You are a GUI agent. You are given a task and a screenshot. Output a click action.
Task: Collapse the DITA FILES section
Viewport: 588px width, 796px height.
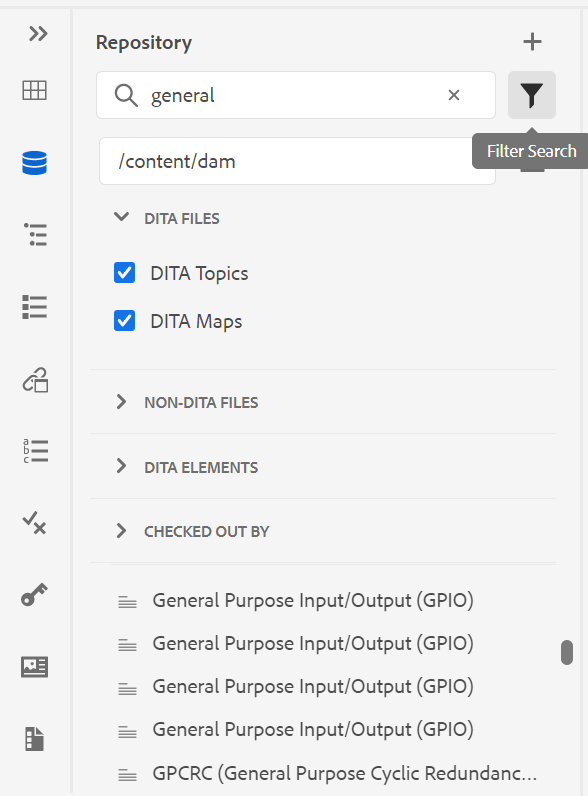pos(121,217)
